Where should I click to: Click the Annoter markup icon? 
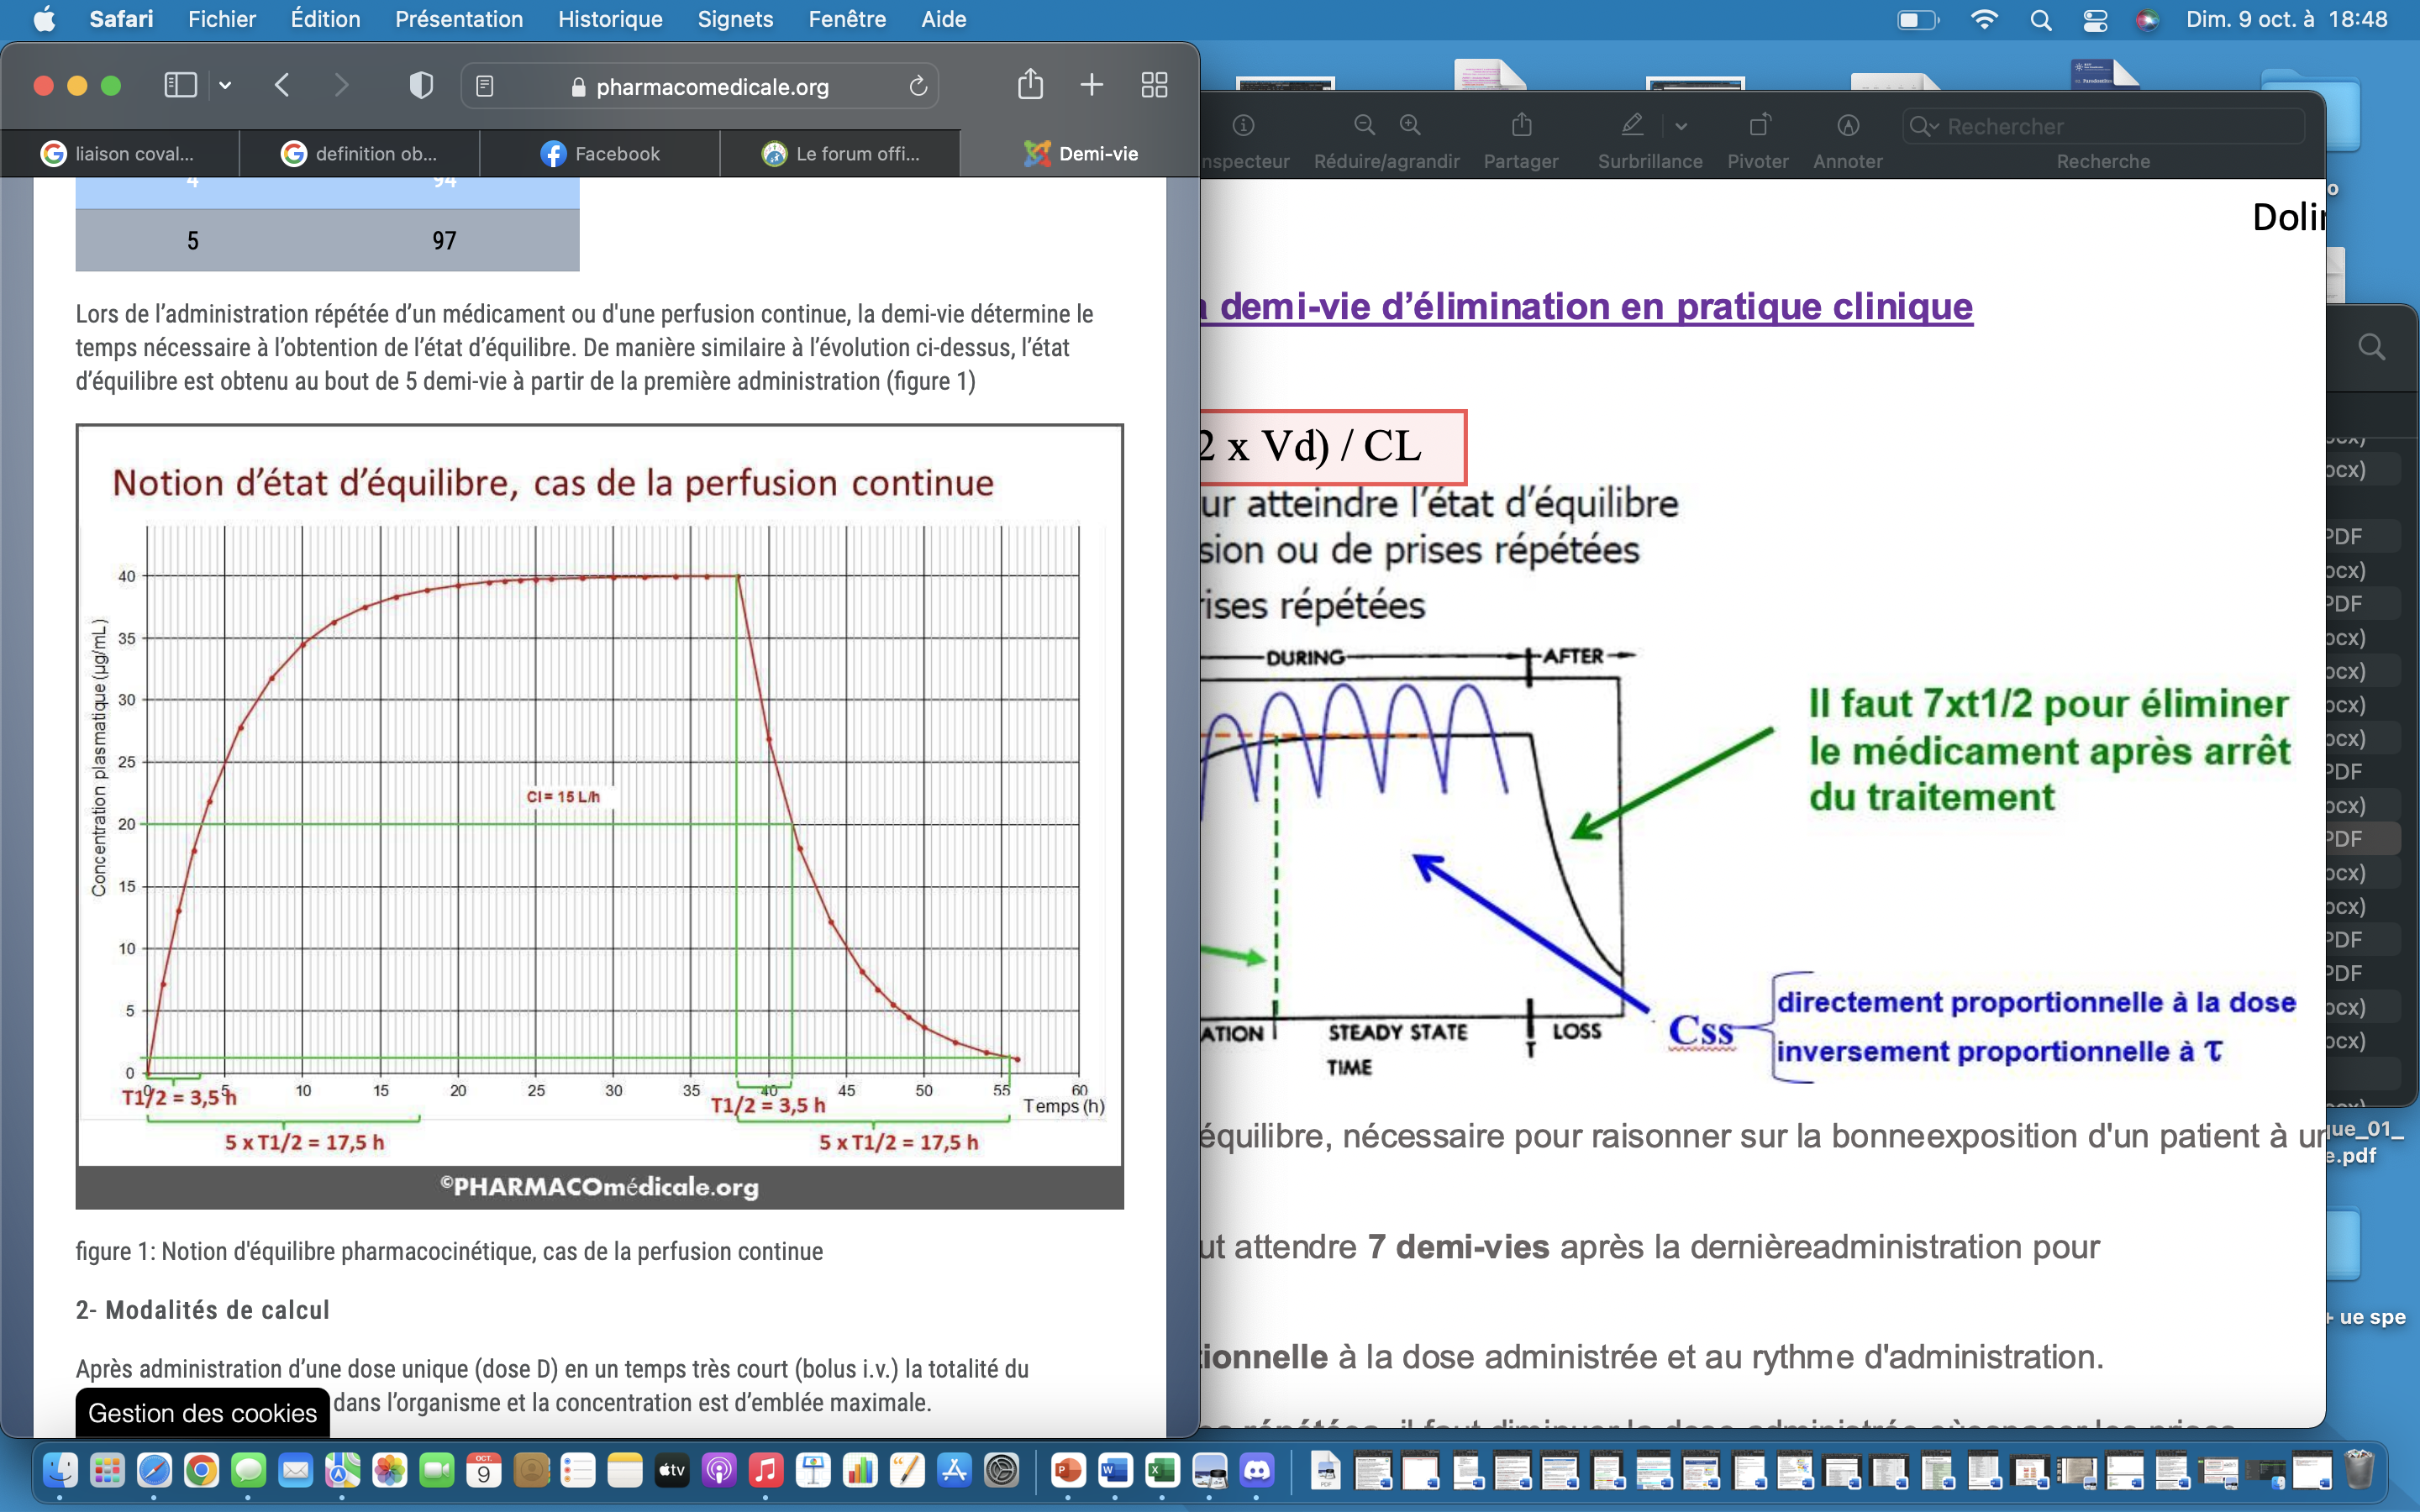coord(1847,125)
